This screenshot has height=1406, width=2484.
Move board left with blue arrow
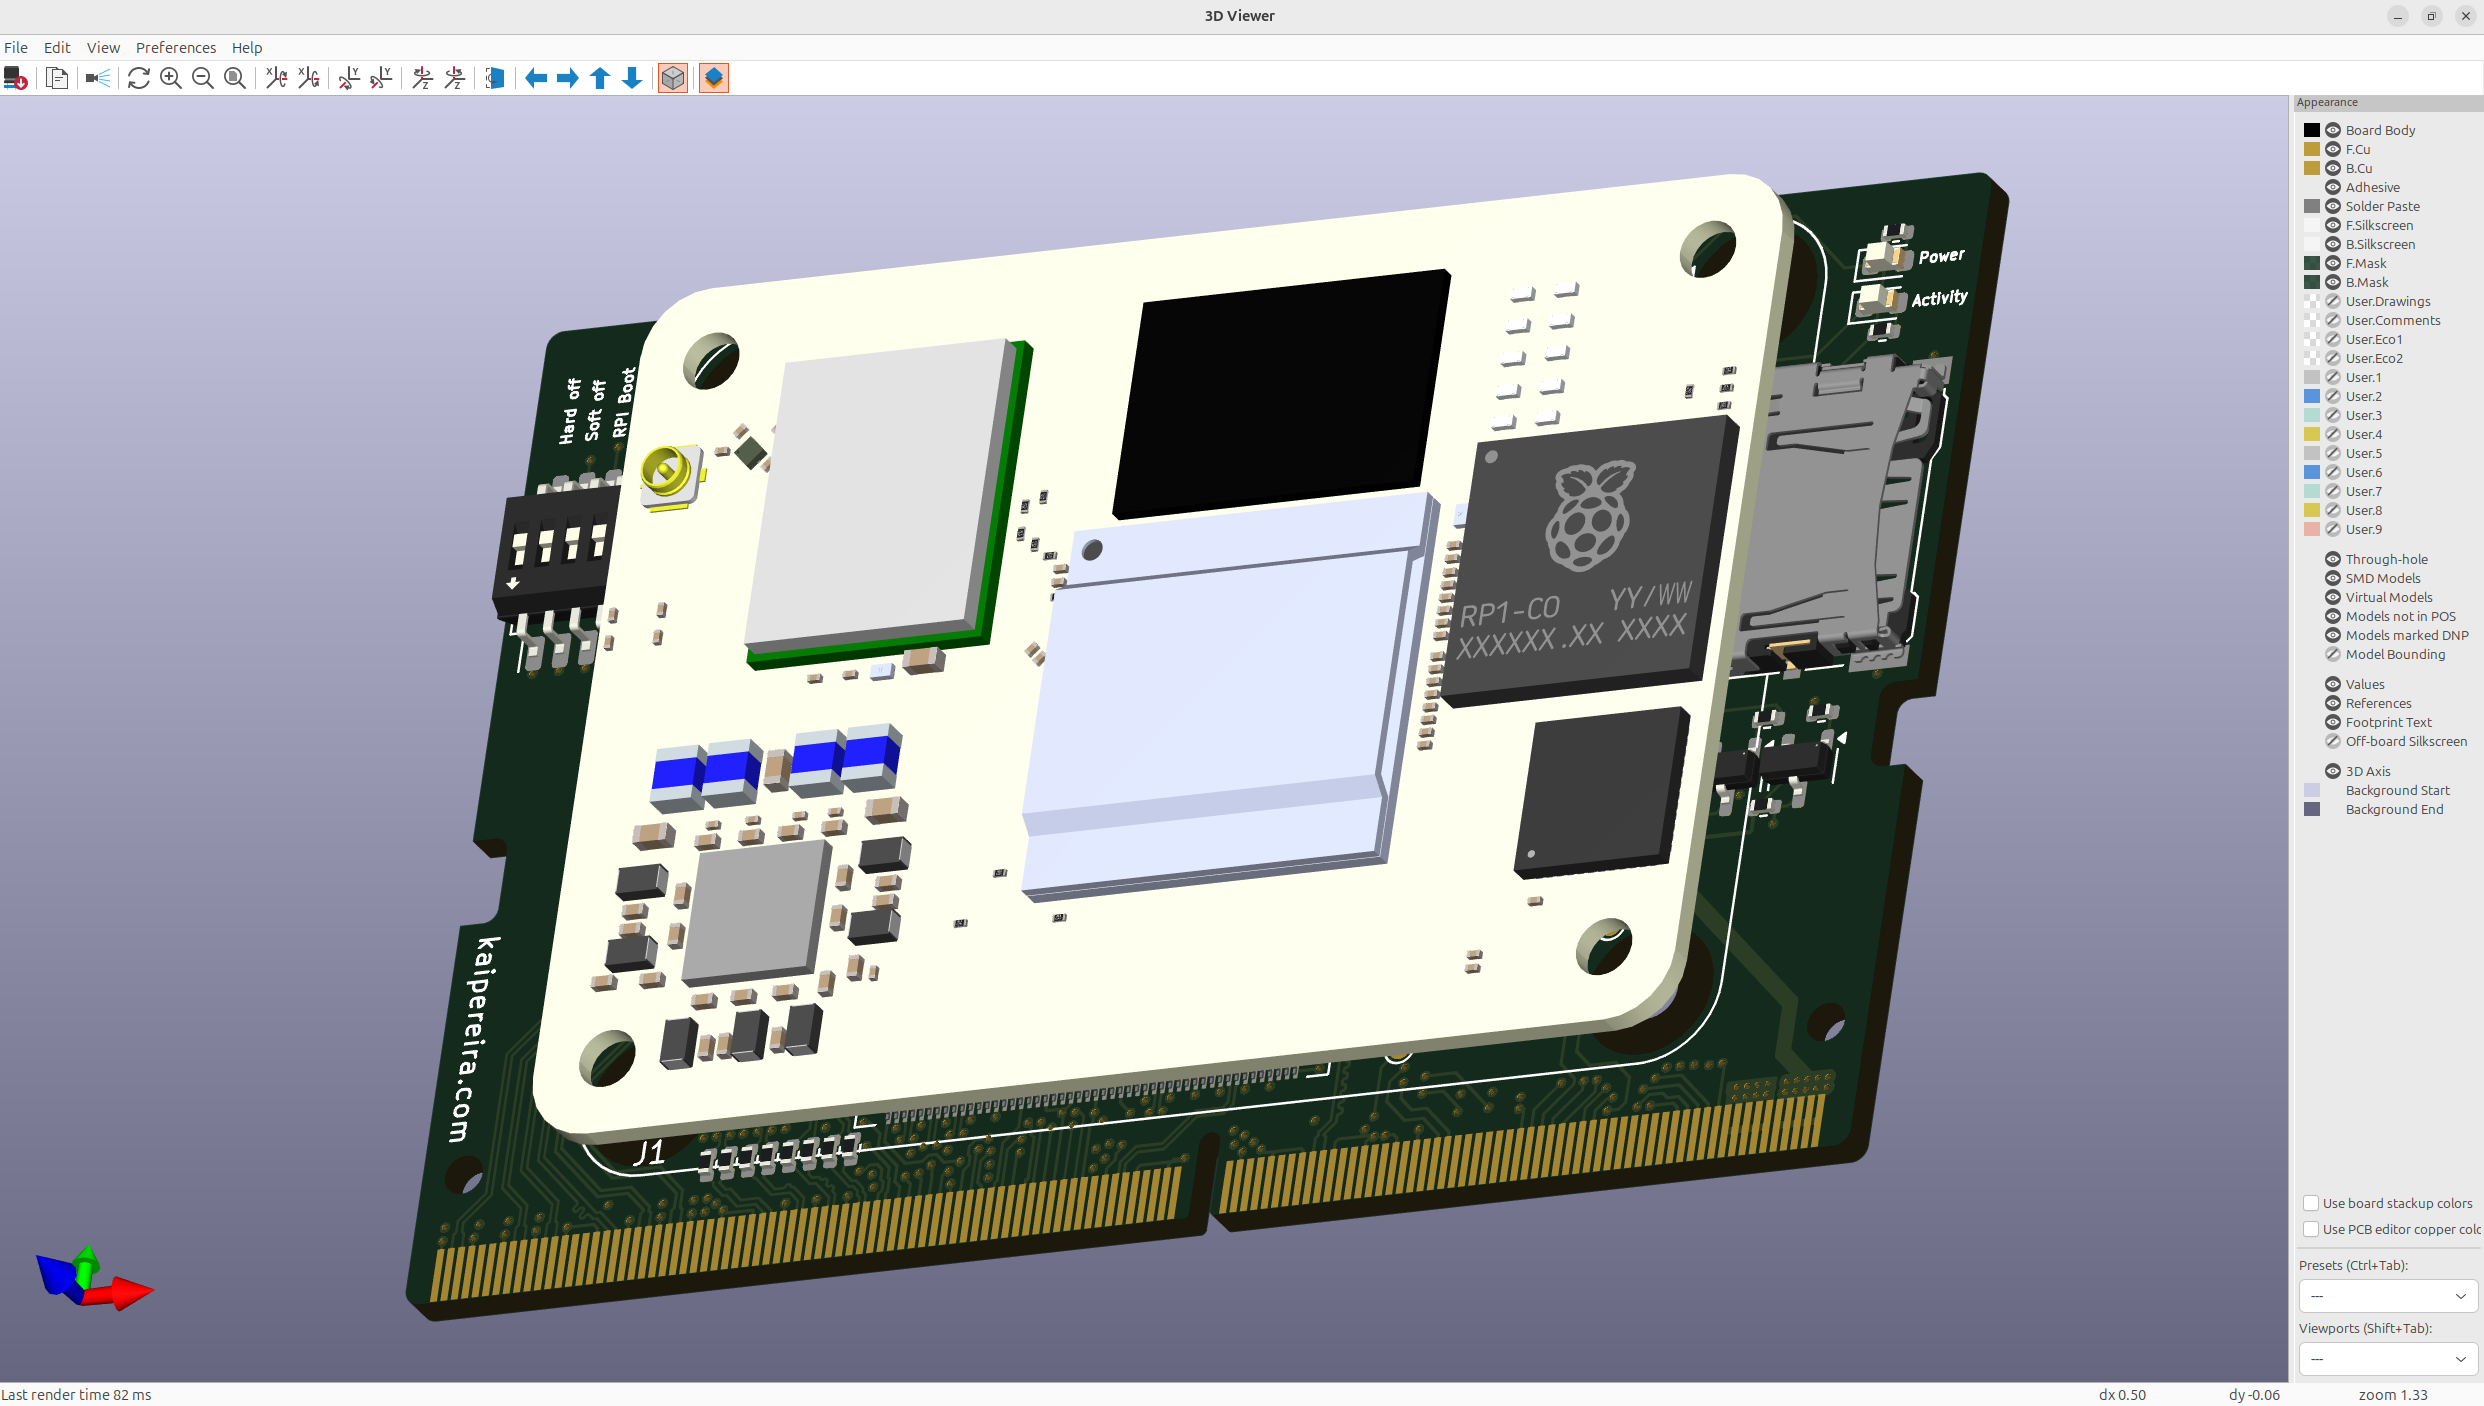(536, 78)
